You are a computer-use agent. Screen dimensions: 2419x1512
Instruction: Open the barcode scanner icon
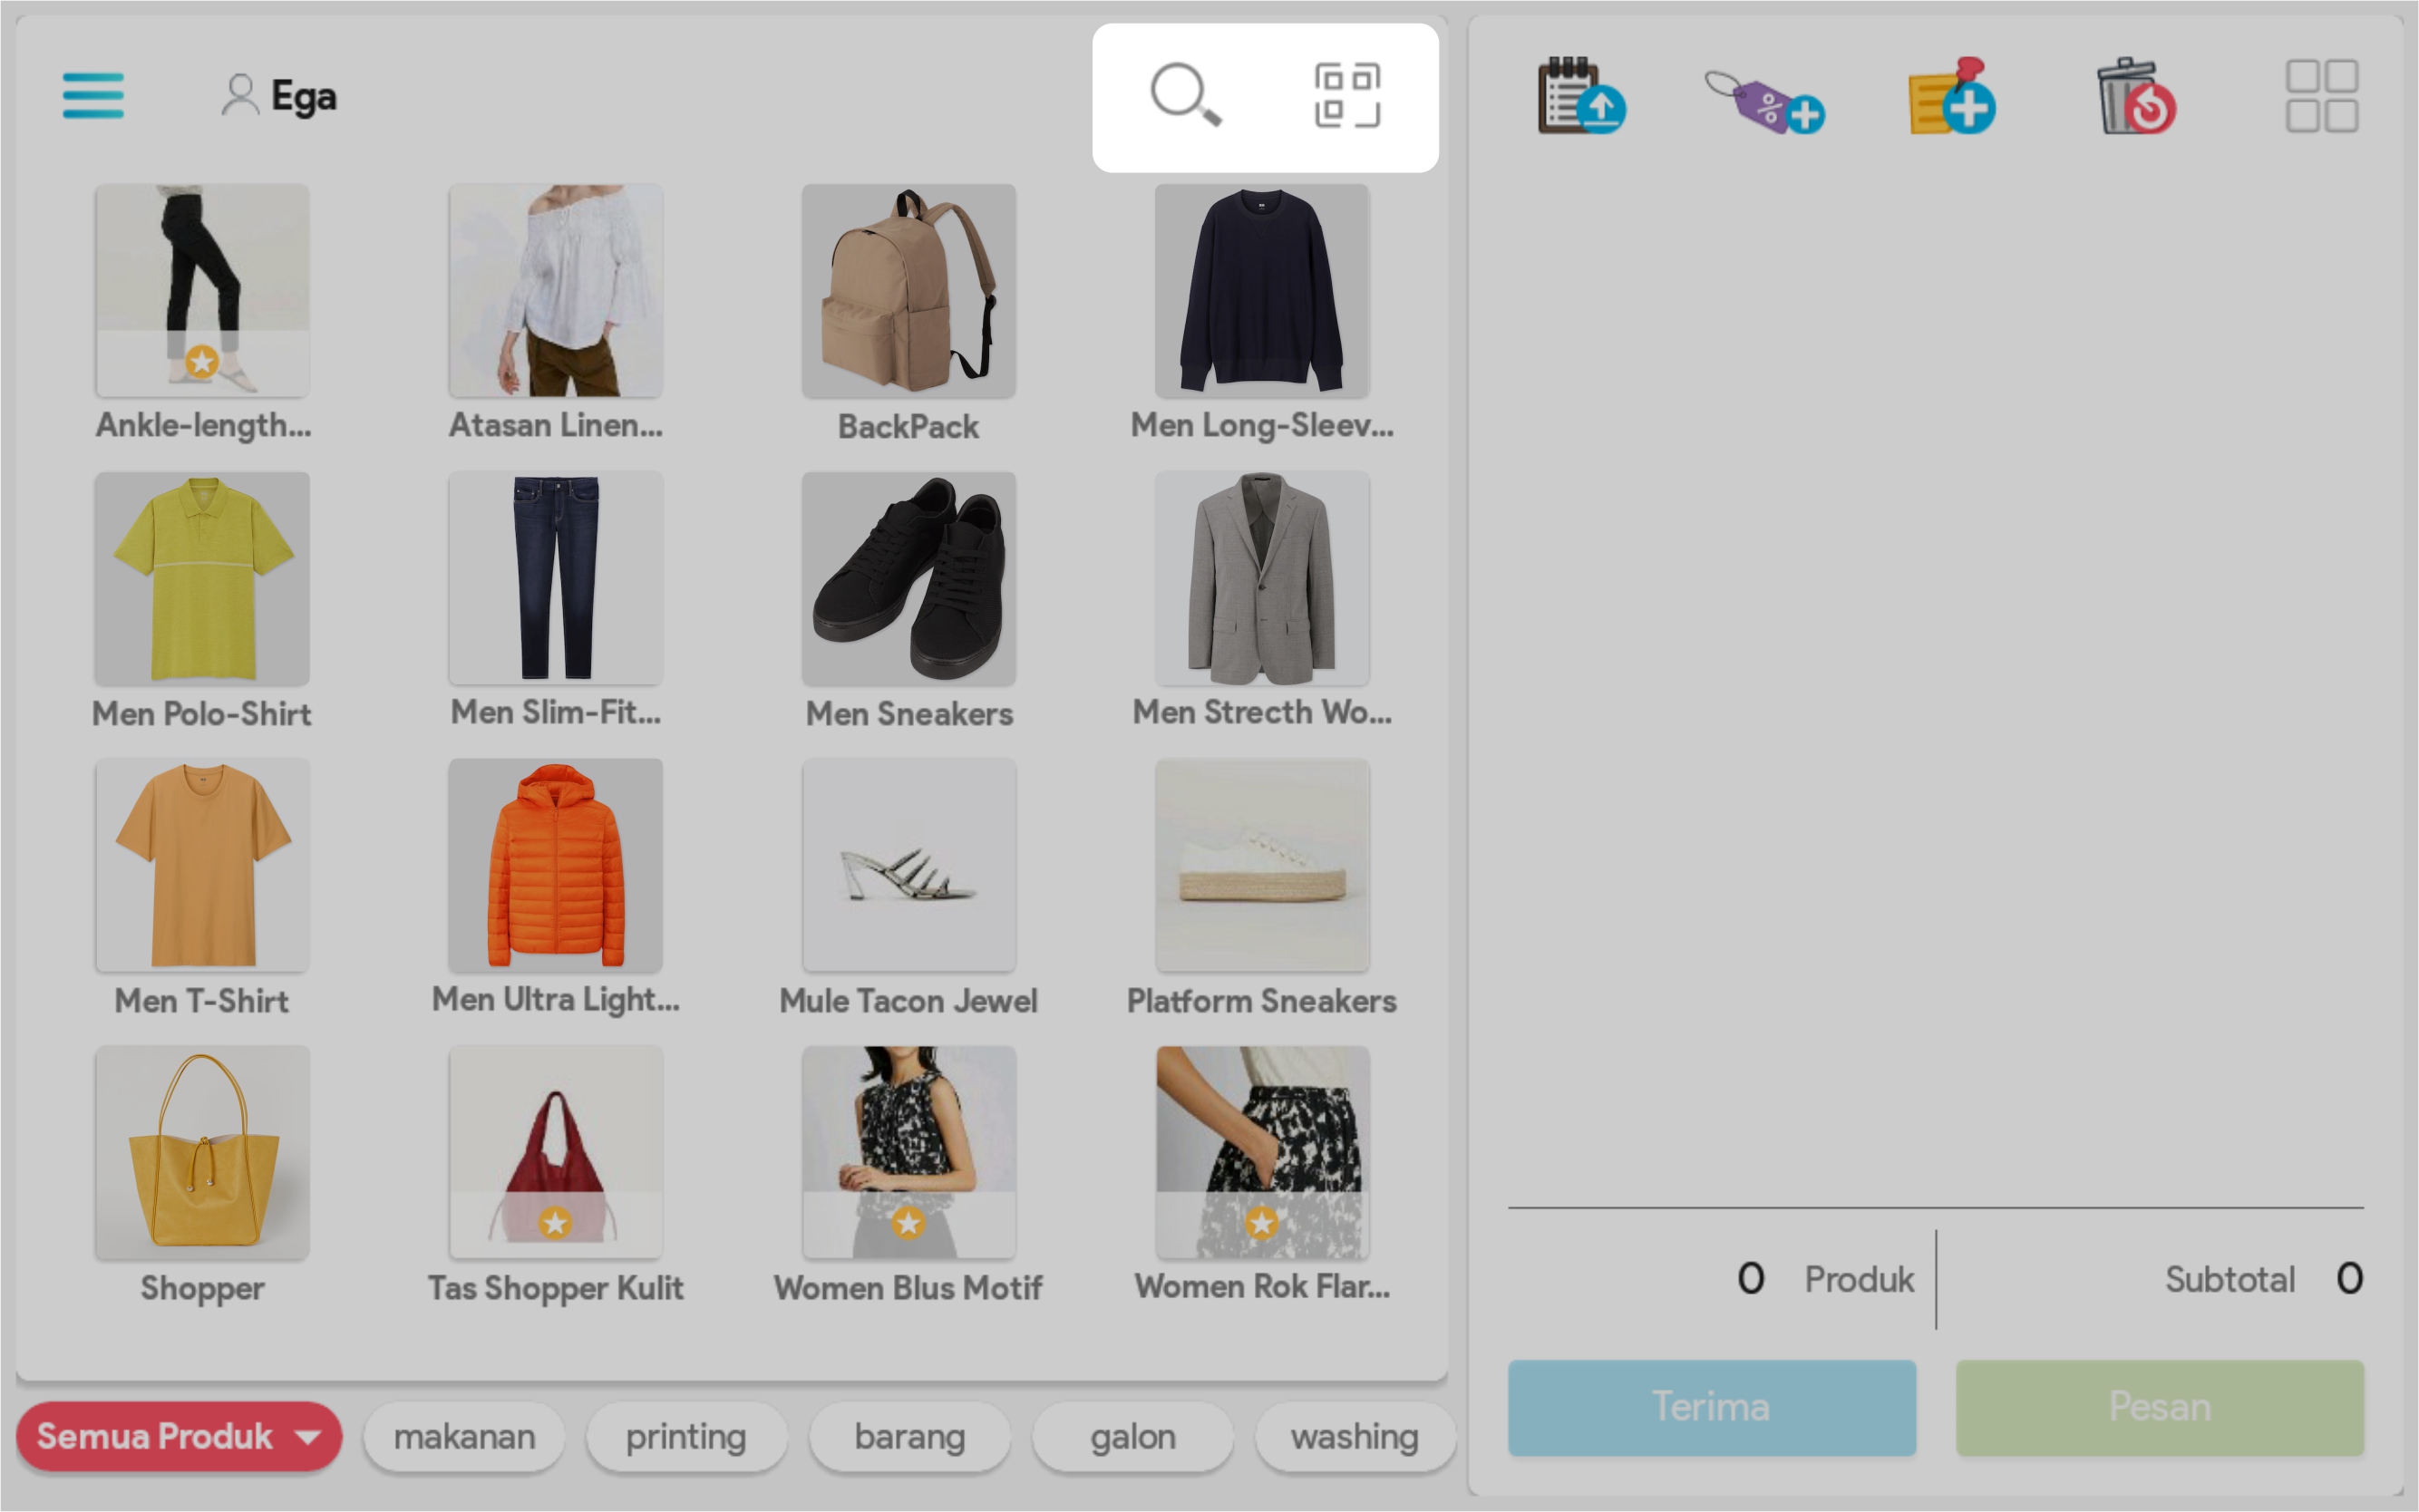1347,96
